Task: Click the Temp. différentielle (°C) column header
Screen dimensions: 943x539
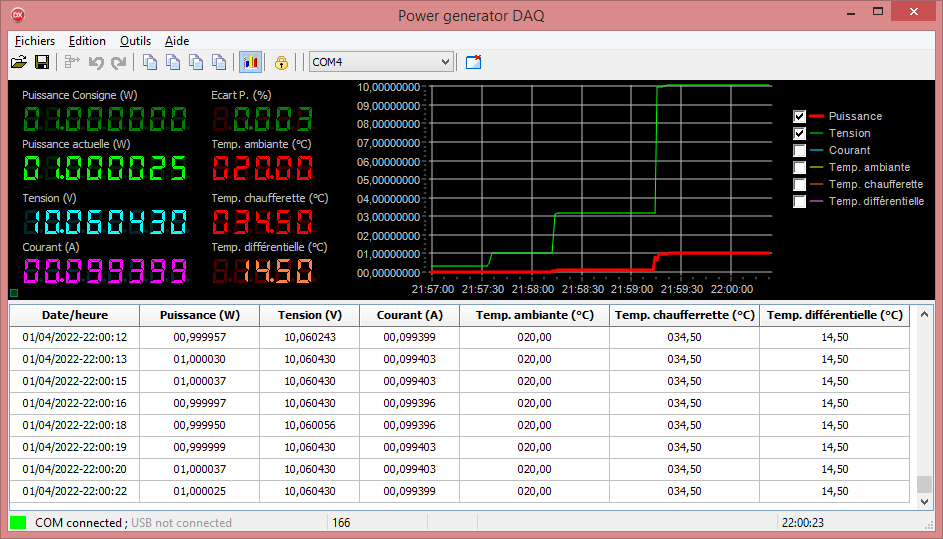Action: [835, 315]
